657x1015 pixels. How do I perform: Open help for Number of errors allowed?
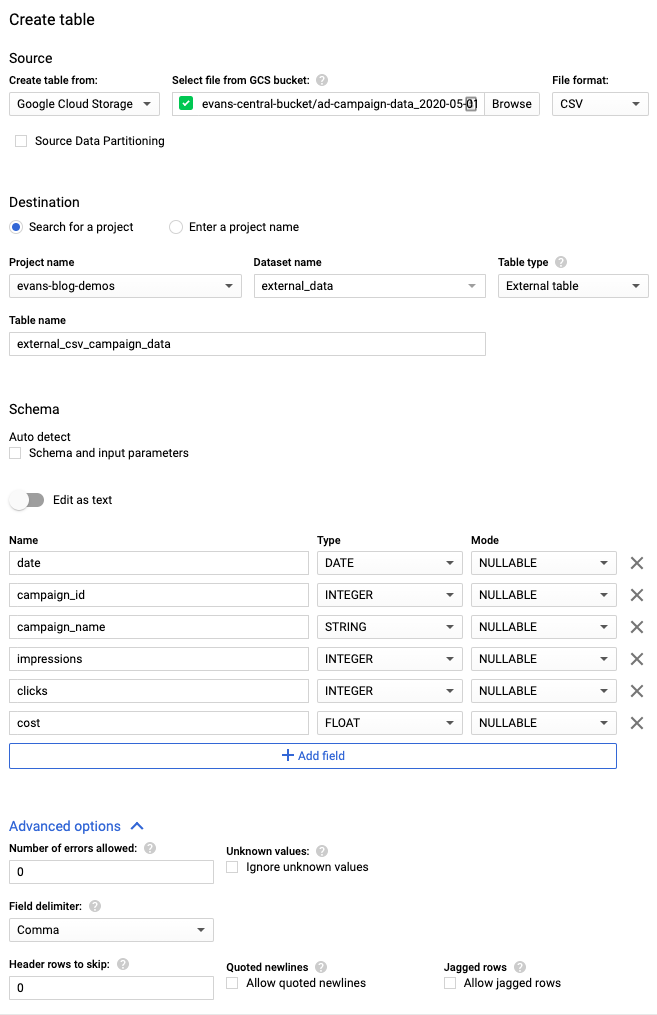[x=150, y=848]
